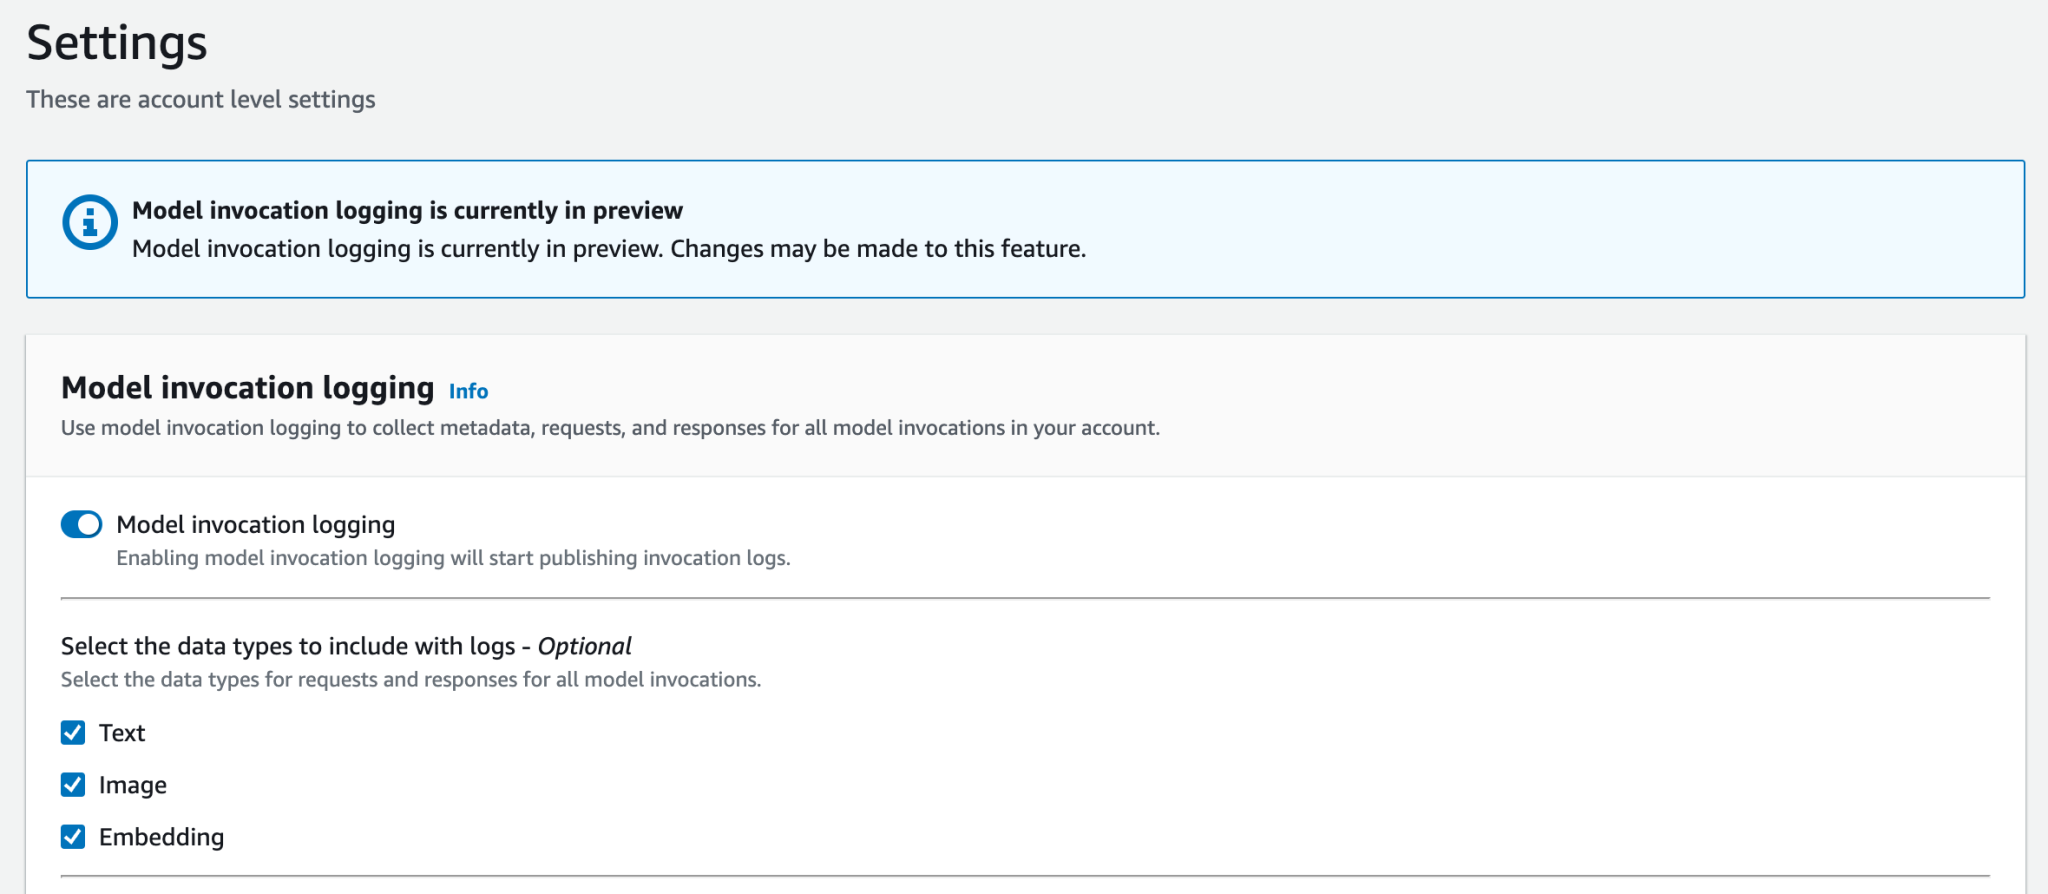This screenshot has height=894, width=2048.
Task: Click the 'Use model invocation logging' description
Action: pos(610,428)
